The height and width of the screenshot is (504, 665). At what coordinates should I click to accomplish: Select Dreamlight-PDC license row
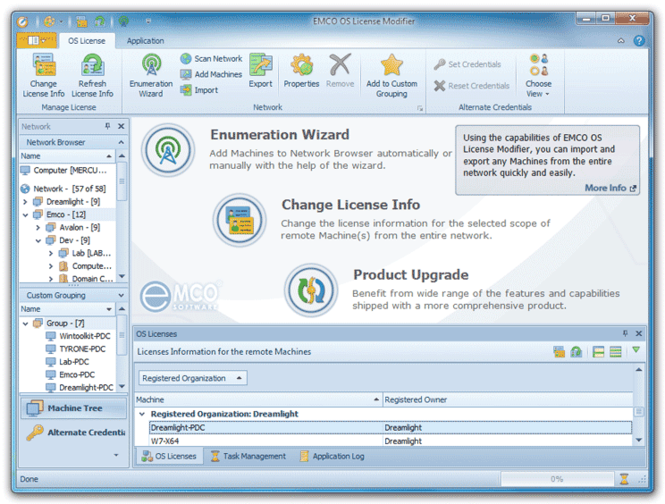coord(390,428)
